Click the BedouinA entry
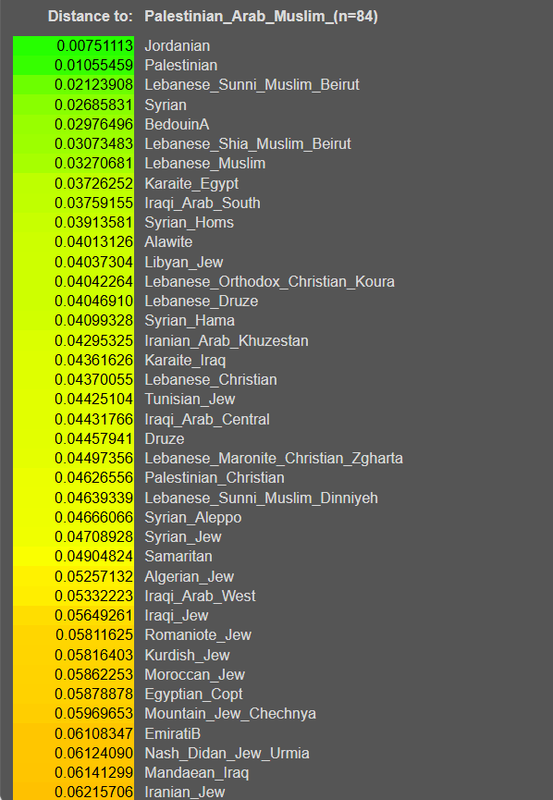Screen dimensions: 553x800 coord(177,124)
